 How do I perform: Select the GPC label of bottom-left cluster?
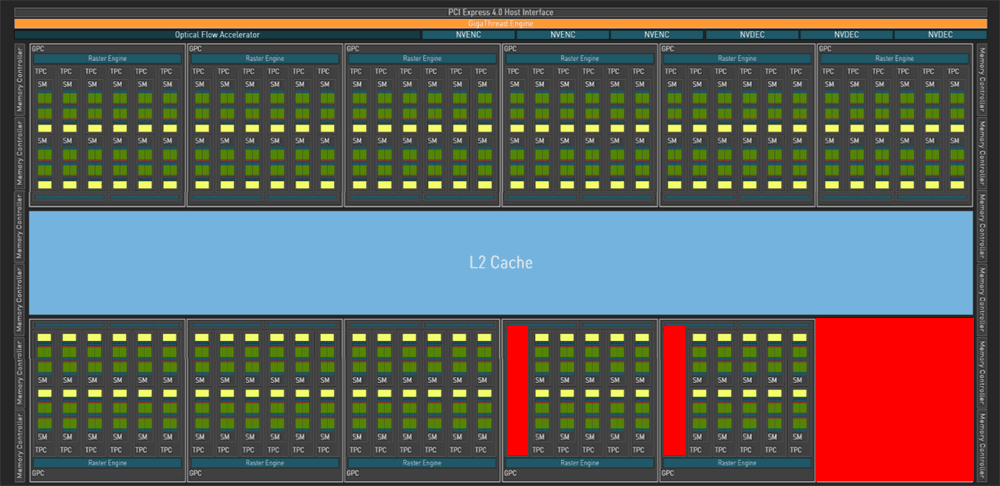coord(38,474)
